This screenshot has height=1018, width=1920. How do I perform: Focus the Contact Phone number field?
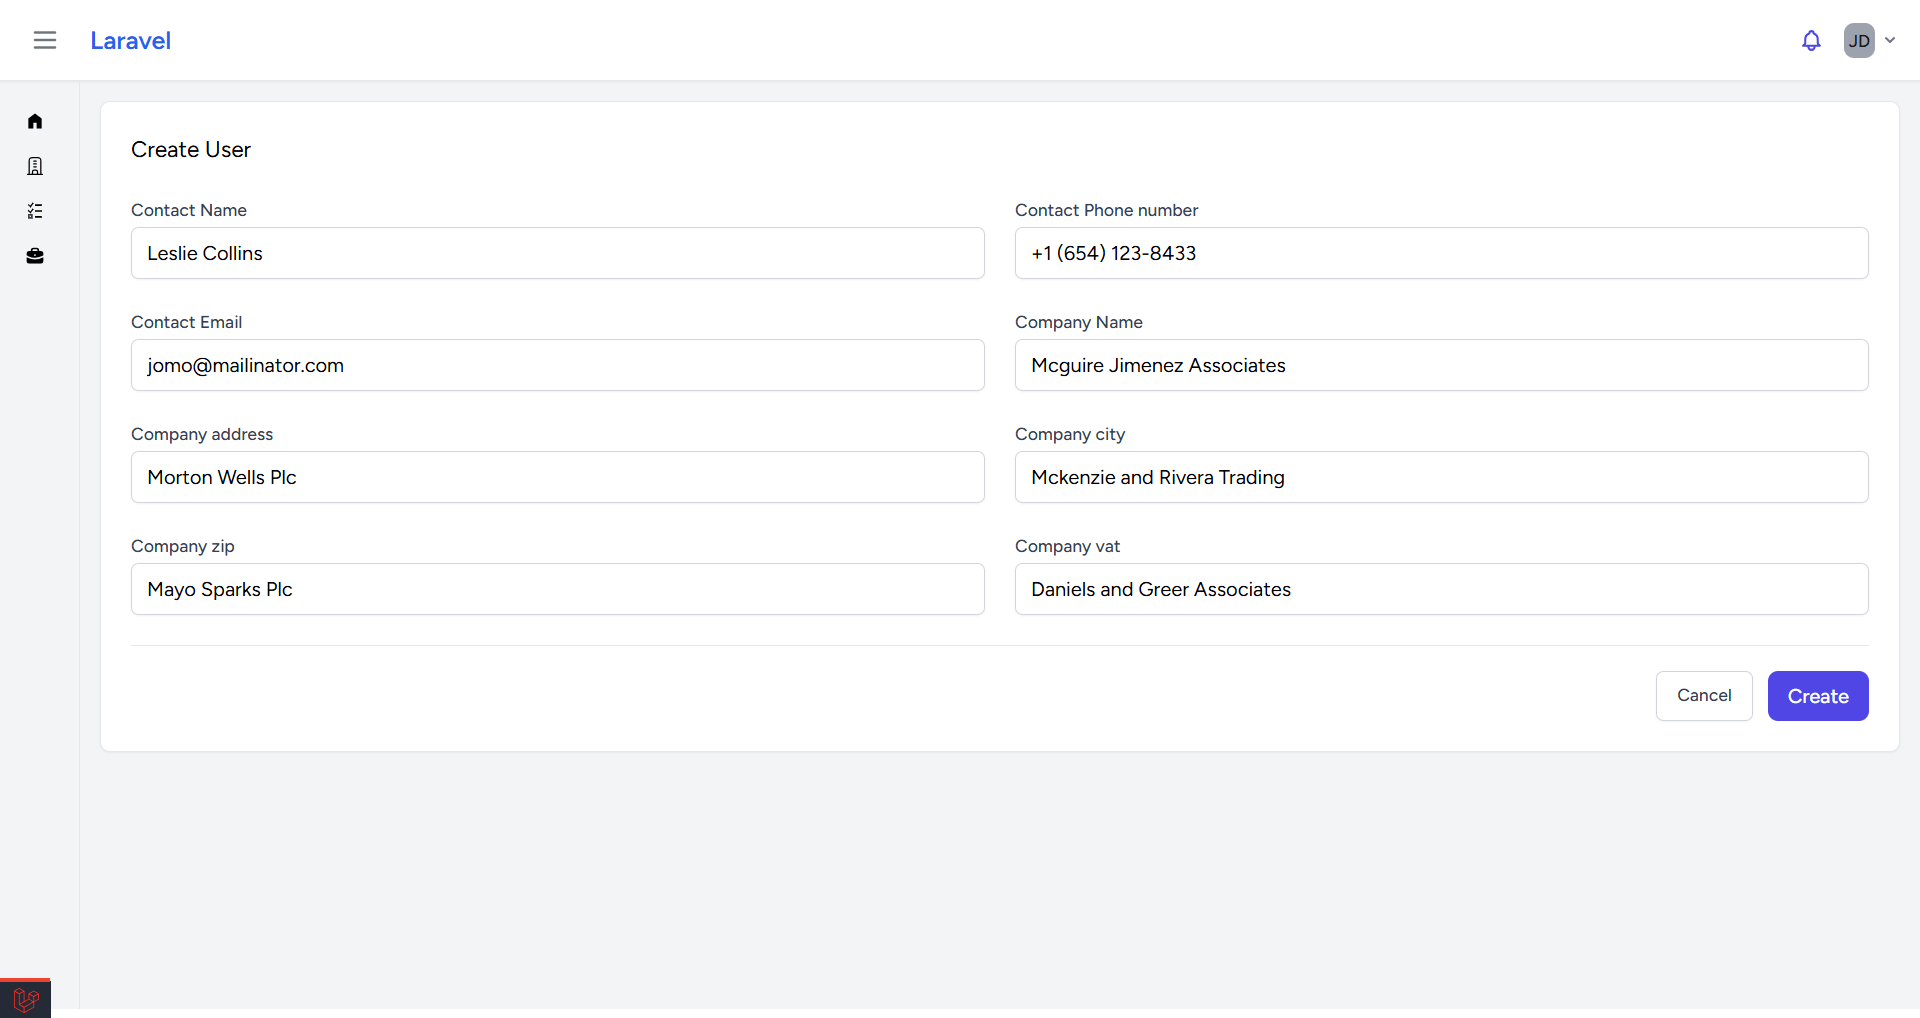(1442, 253)
